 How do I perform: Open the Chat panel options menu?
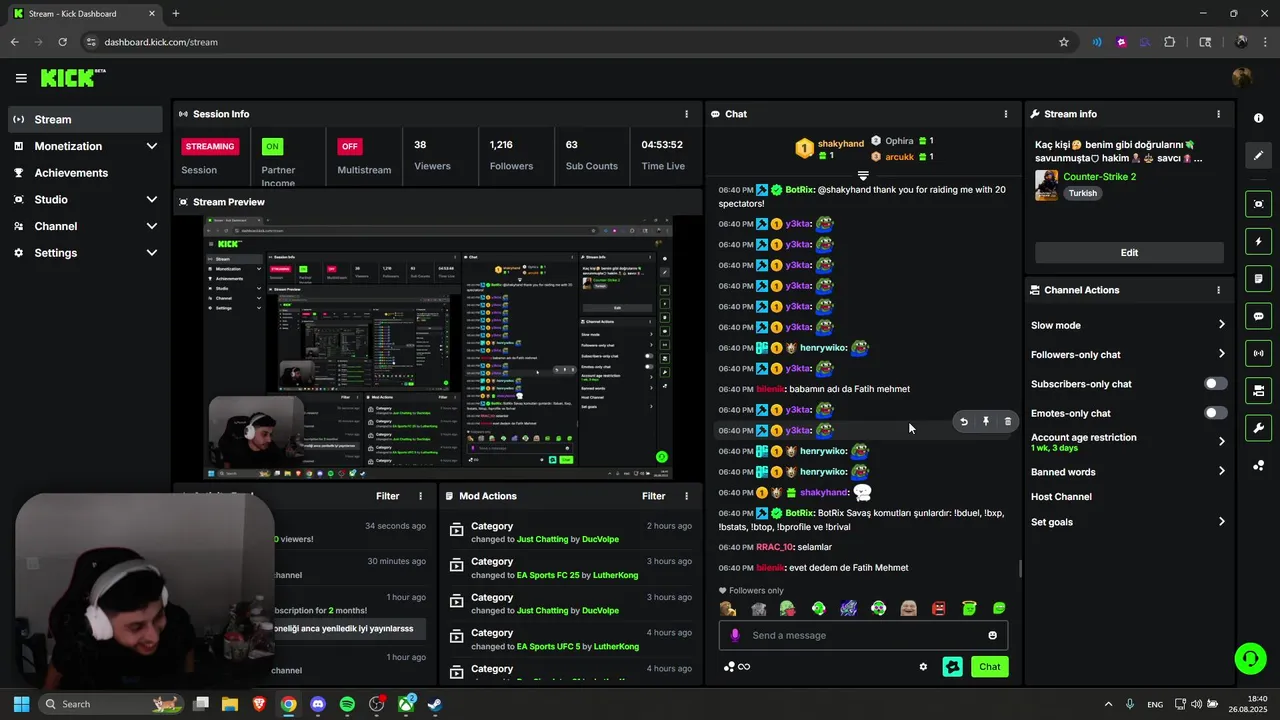point(1006,114)
